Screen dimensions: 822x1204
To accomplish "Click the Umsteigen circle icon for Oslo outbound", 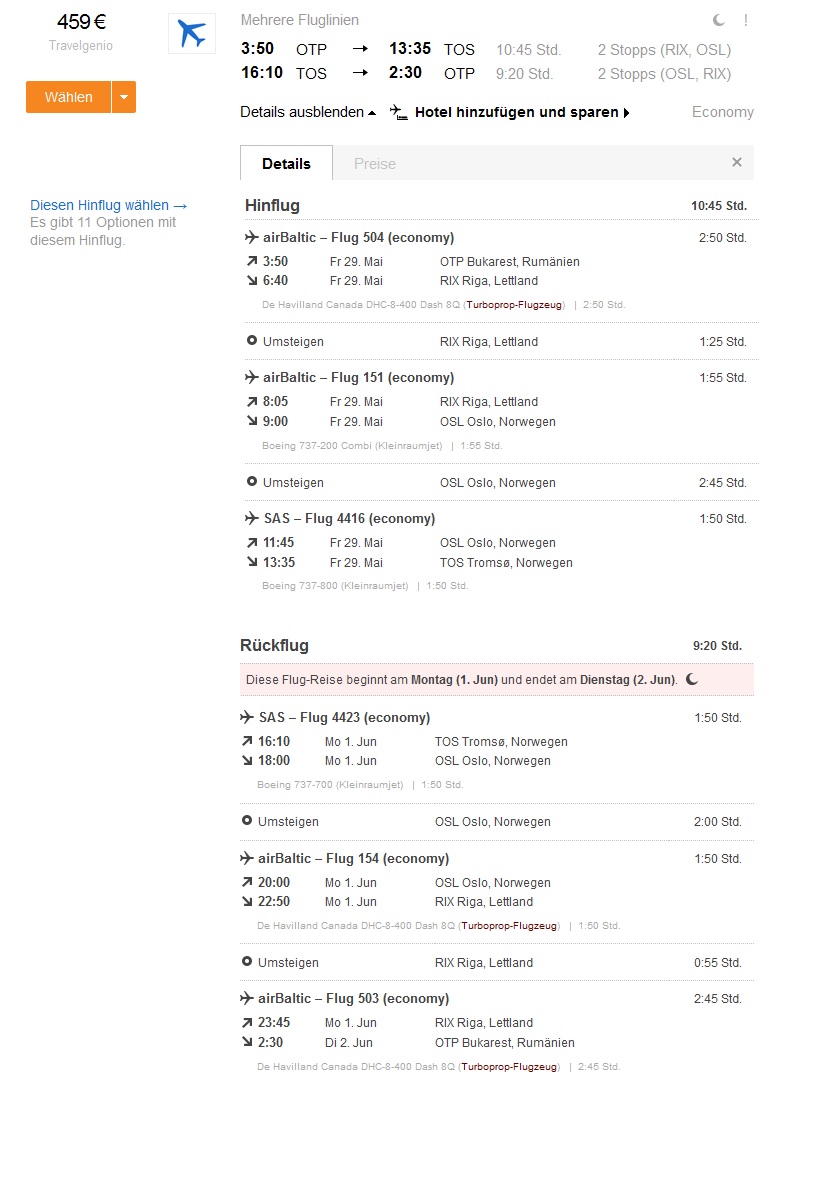I will point(252,482).
